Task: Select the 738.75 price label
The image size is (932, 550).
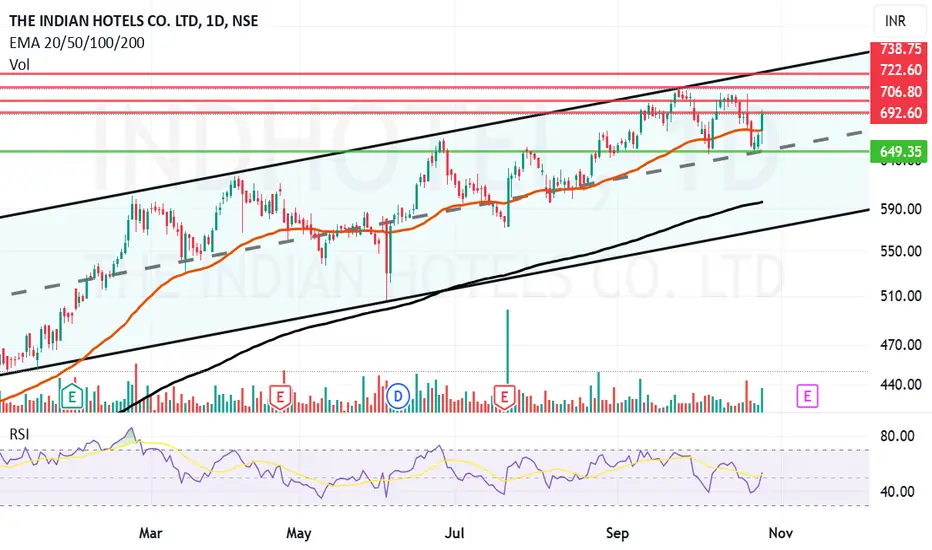Action: coord(900,49)
